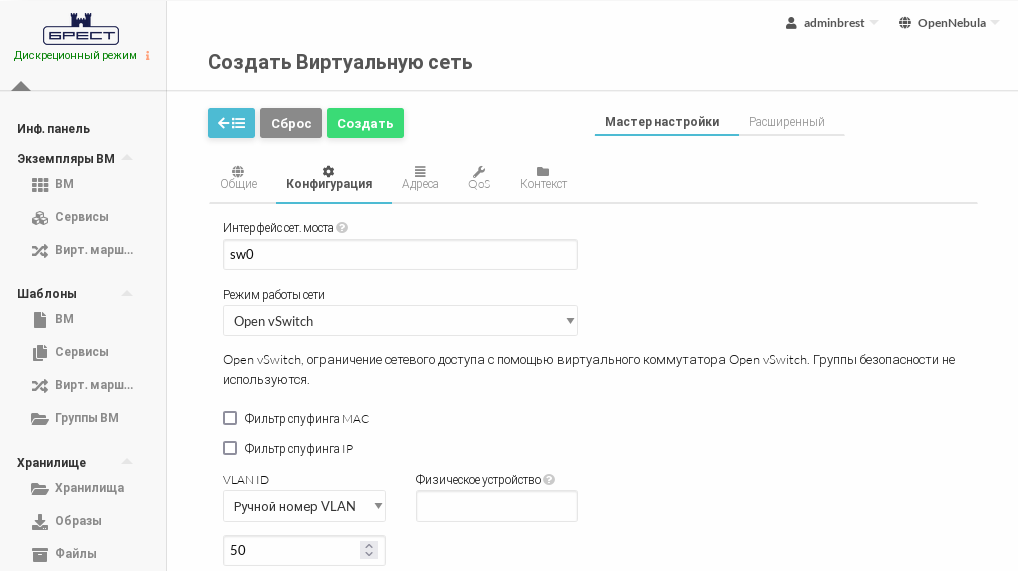This screenshot has width=1018, height=571.
Task: Go to the Общие tab
Action: pos(238,178)
